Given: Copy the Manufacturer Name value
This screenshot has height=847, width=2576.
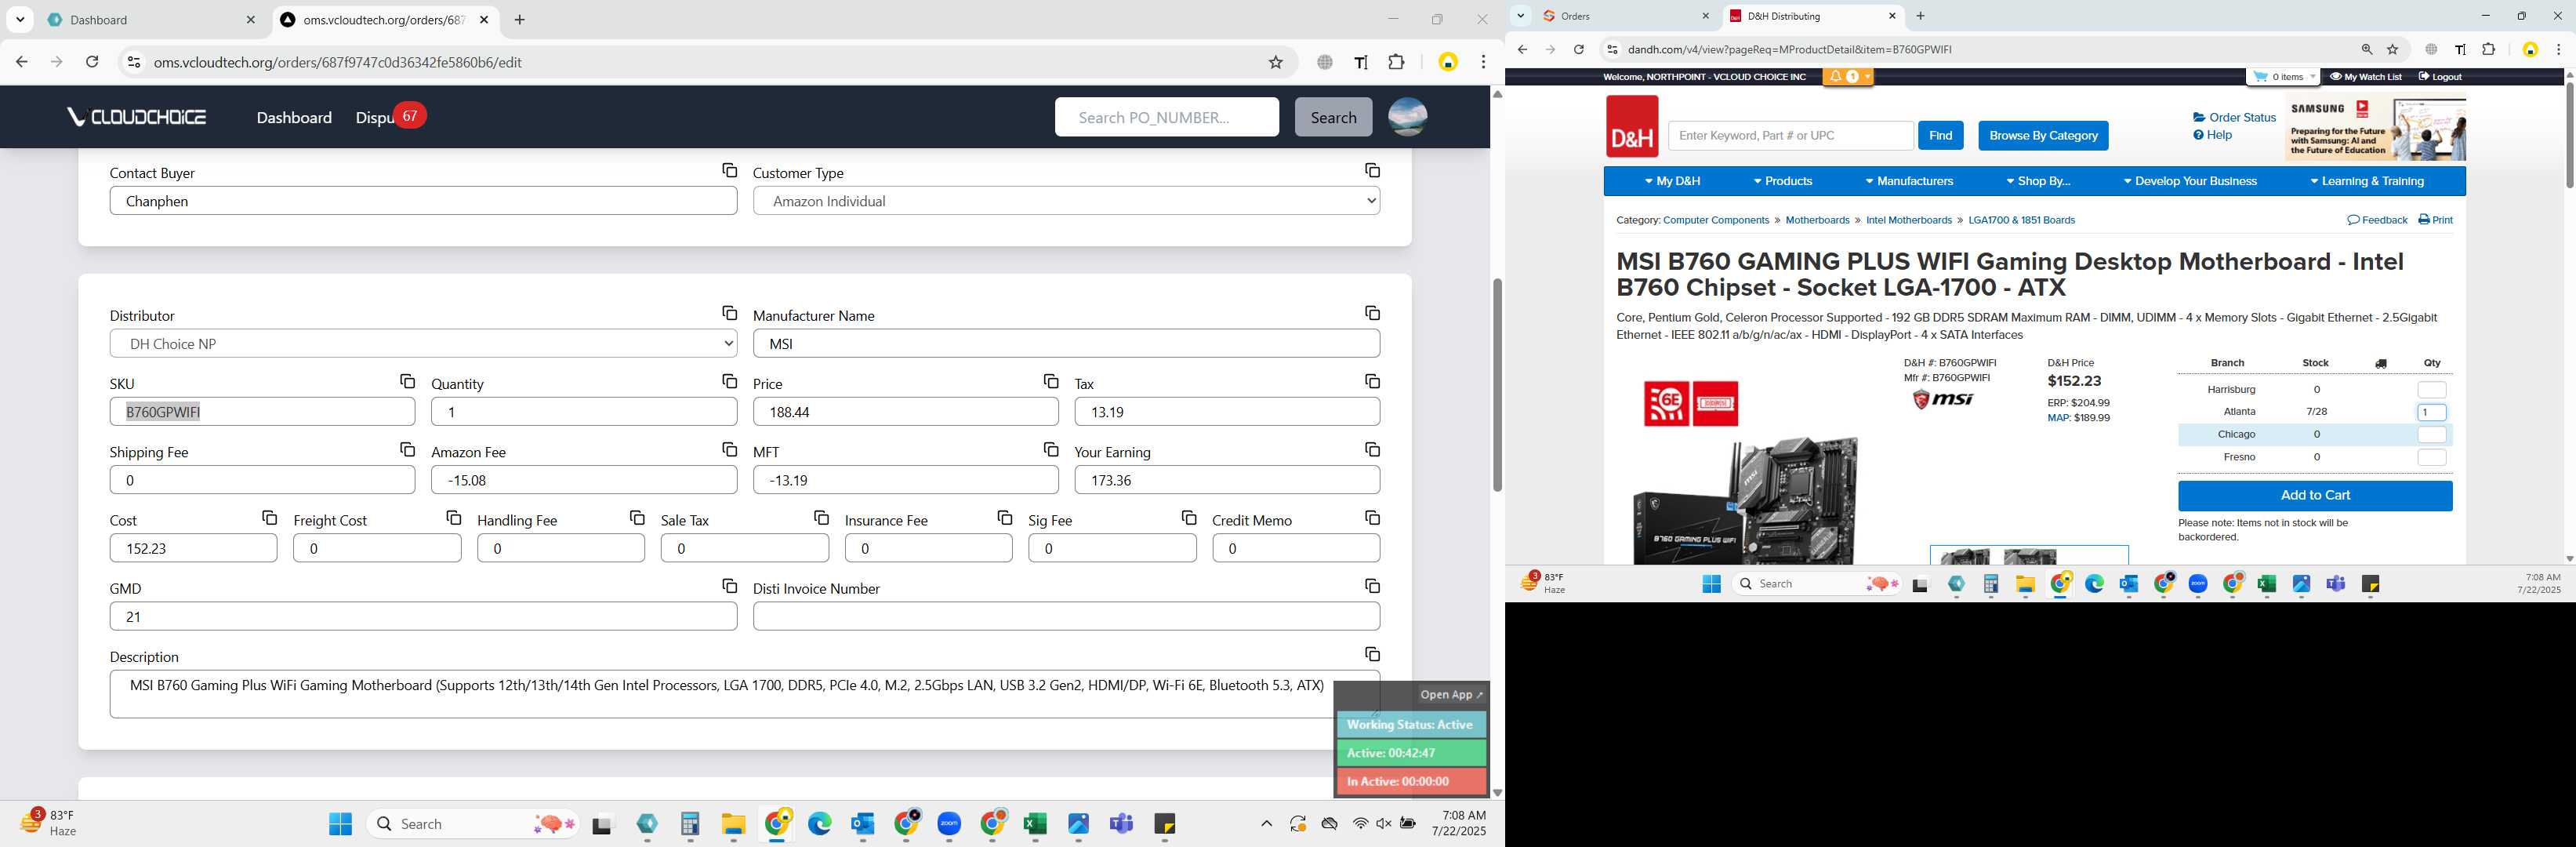Looking at the screenshot, I should (1372, 314).
